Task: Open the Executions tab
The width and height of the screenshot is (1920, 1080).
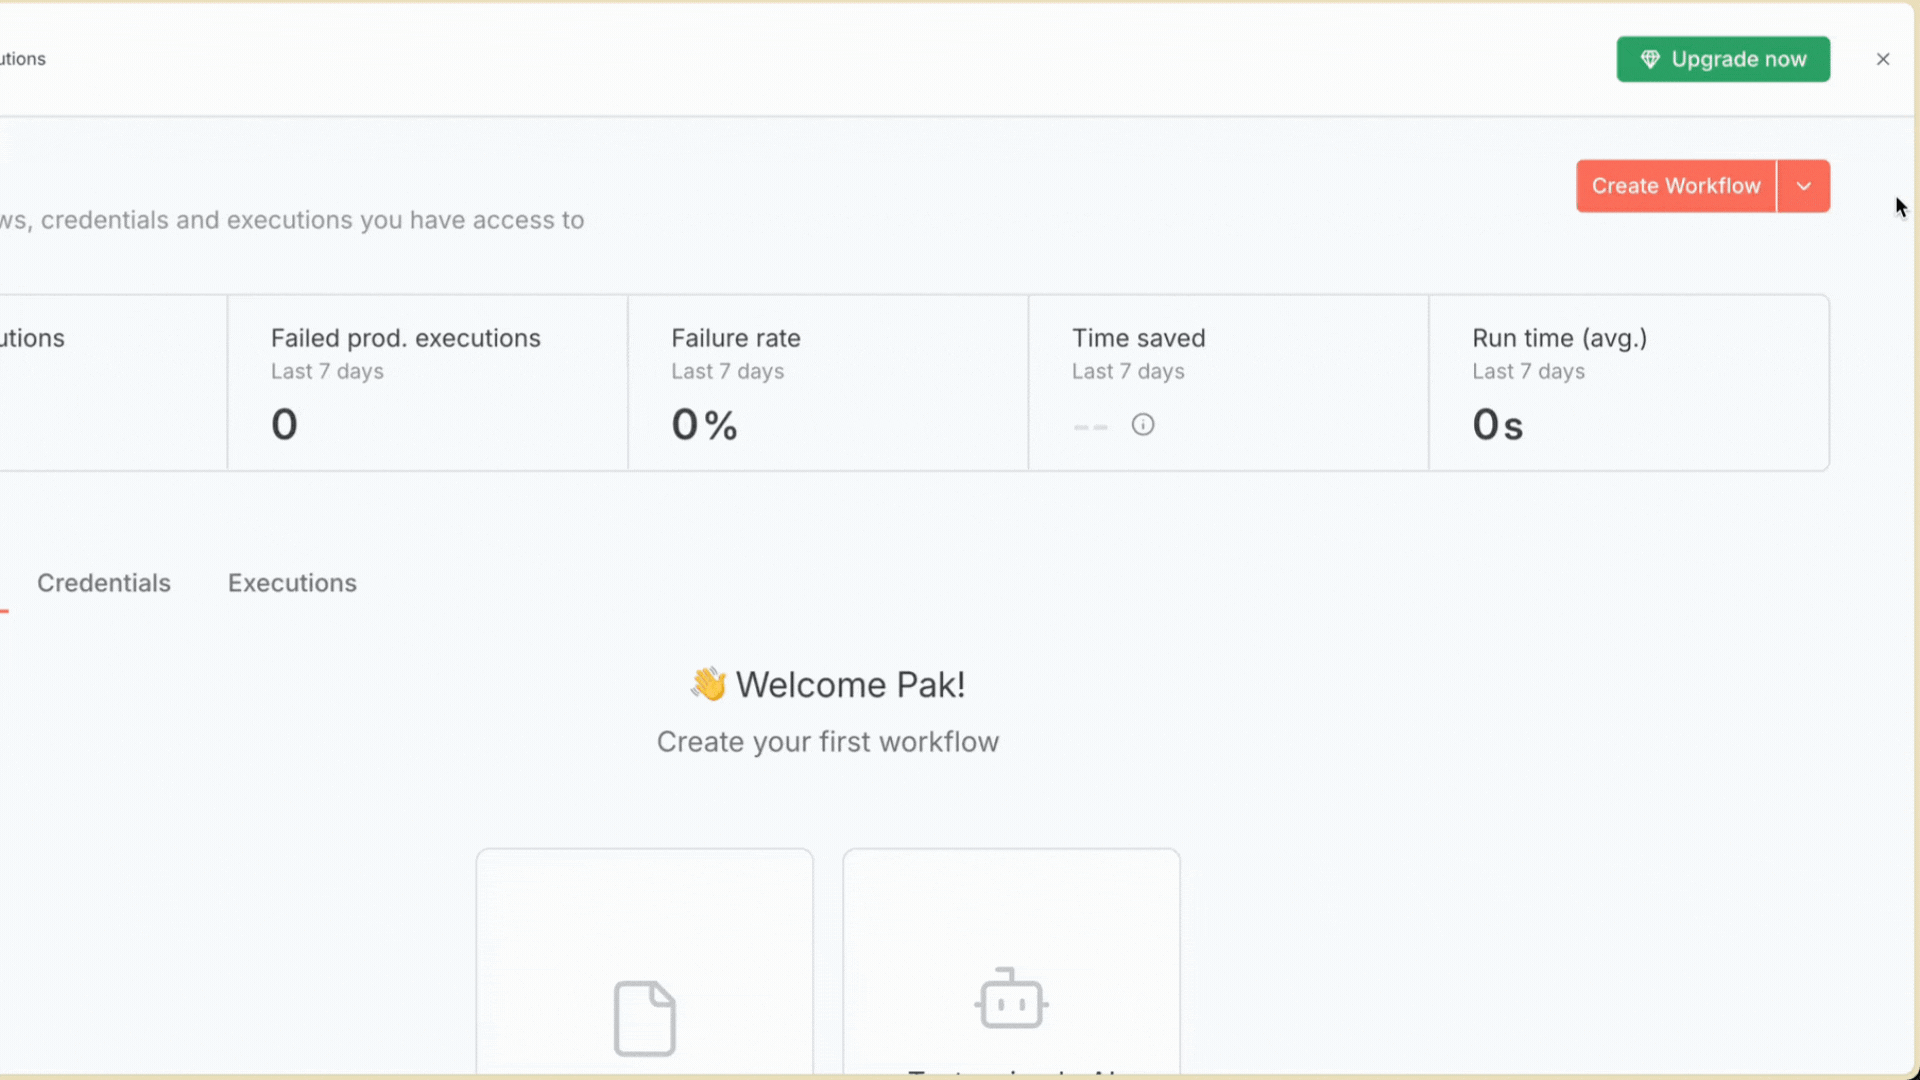Action: [x=292, y=583]
